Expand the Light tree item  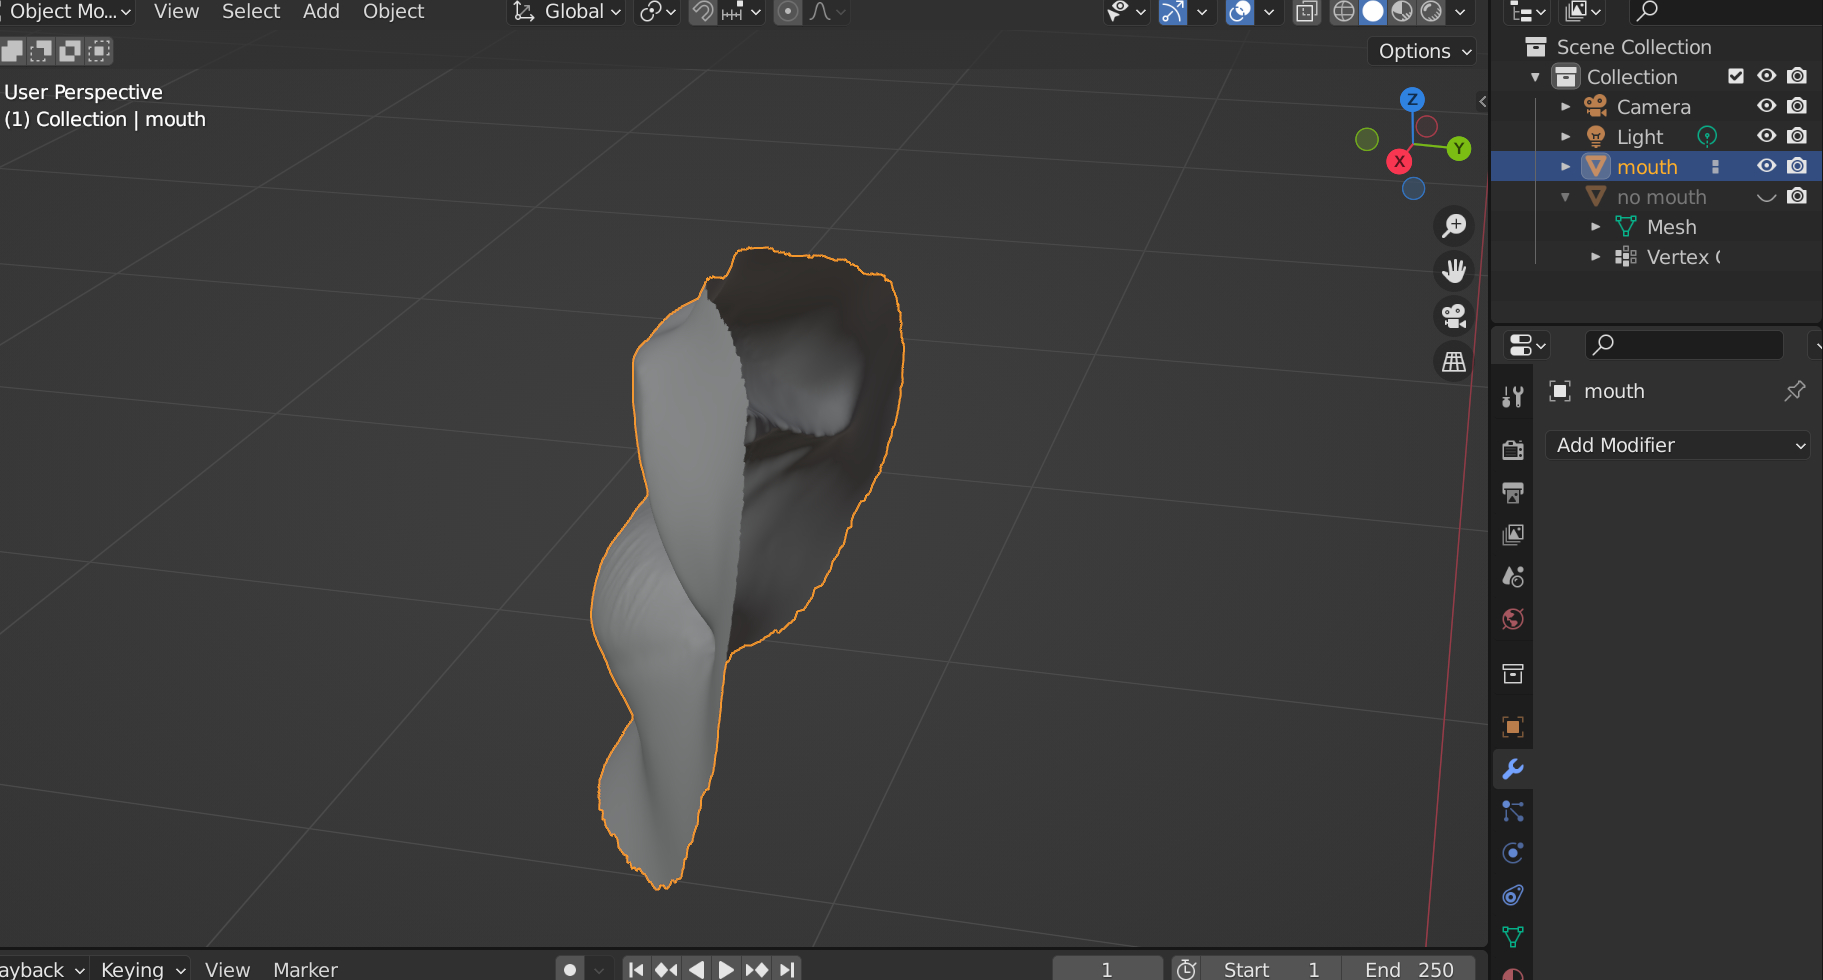[x=1566, y=136]
